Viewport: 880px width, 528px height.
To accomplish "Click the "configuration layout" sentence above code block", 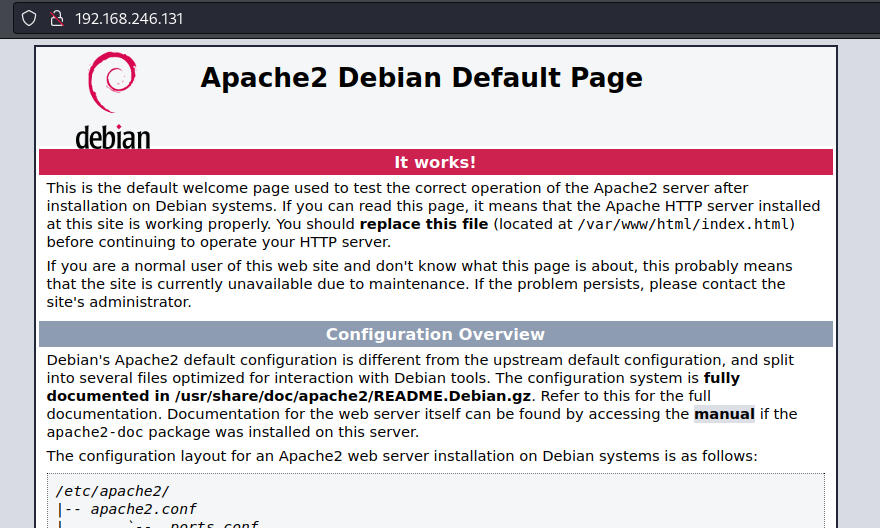I will (402, 456).
